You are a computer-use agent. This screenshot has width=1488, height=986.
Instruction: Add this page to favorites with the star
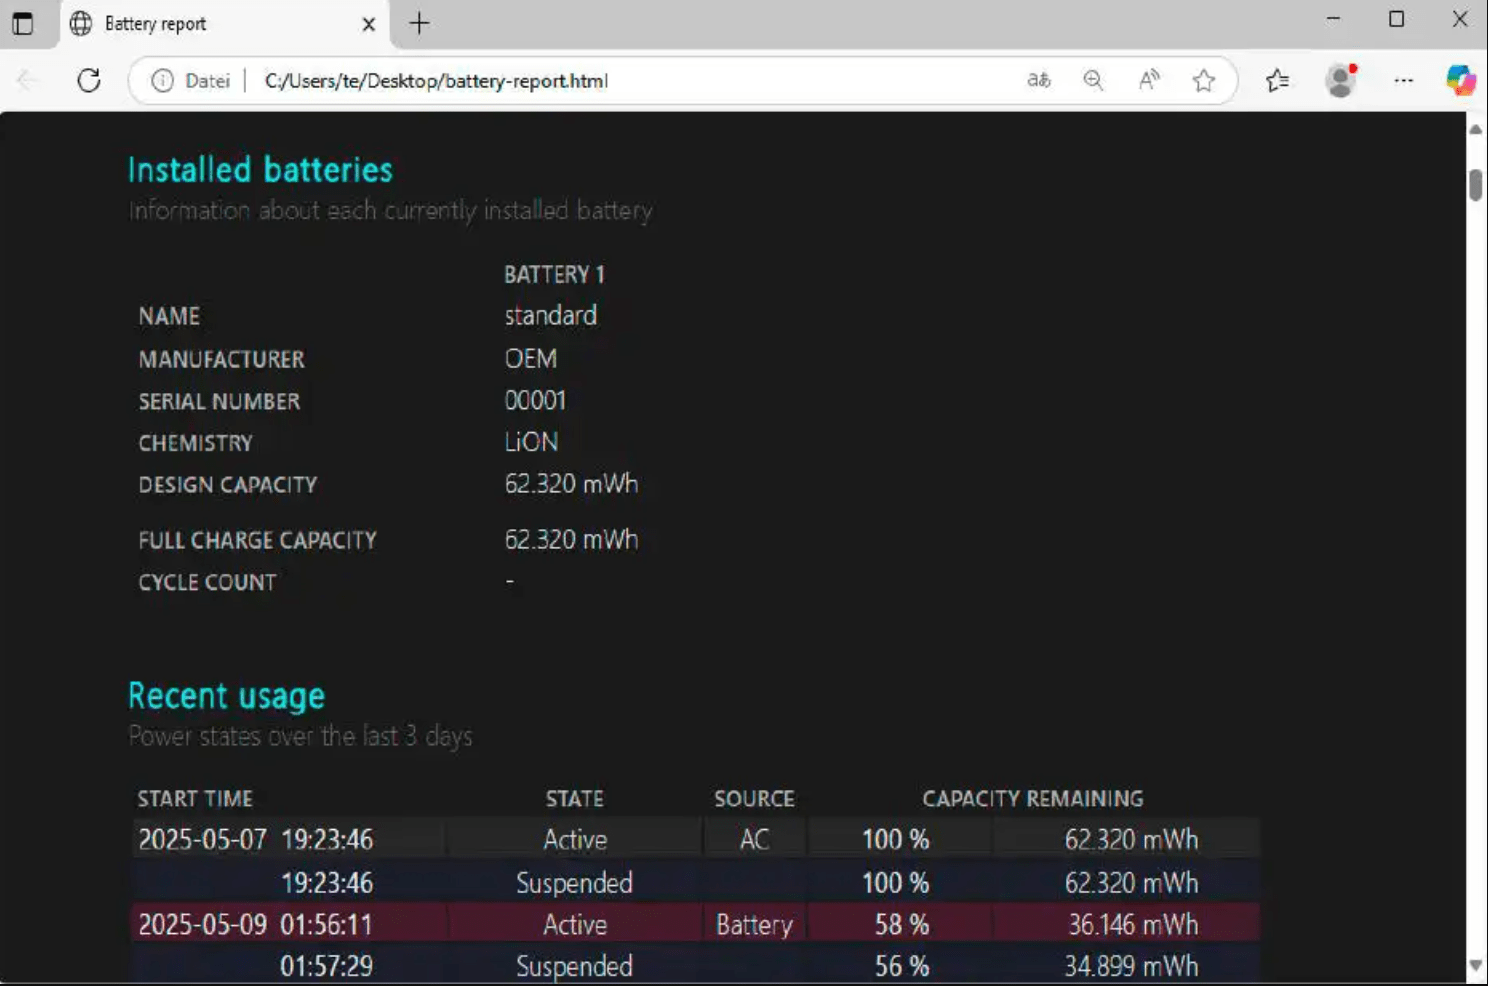click(1204, 80)
